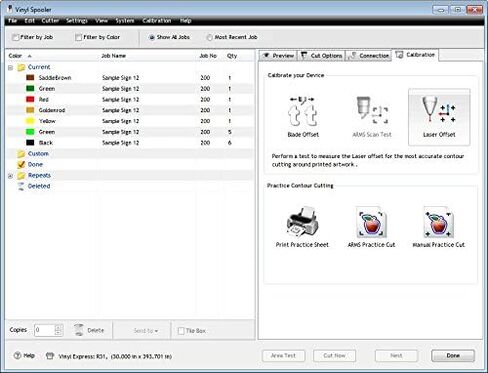Open the System menu

coord(125,21)
